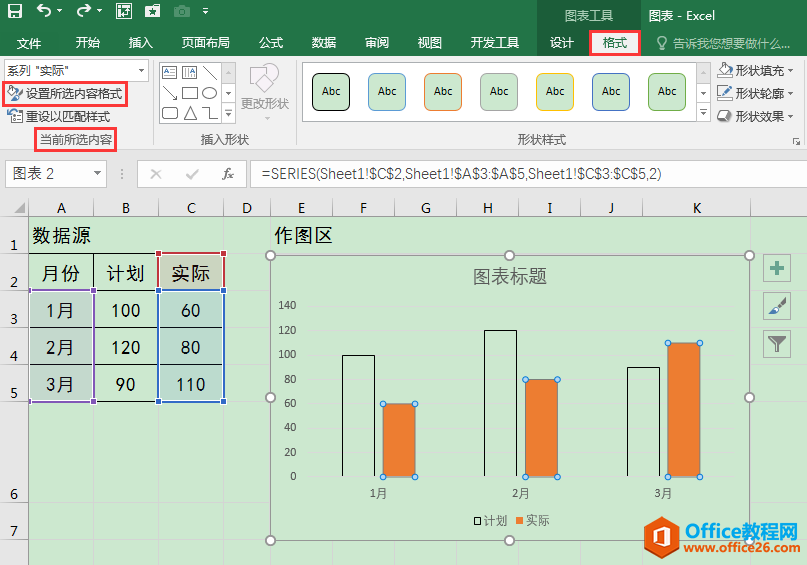The height and width of the screenshot is (565, 807).
Task: Open the chart element selector showing 系列 "实际"
Action: click(x=76, y=70)
